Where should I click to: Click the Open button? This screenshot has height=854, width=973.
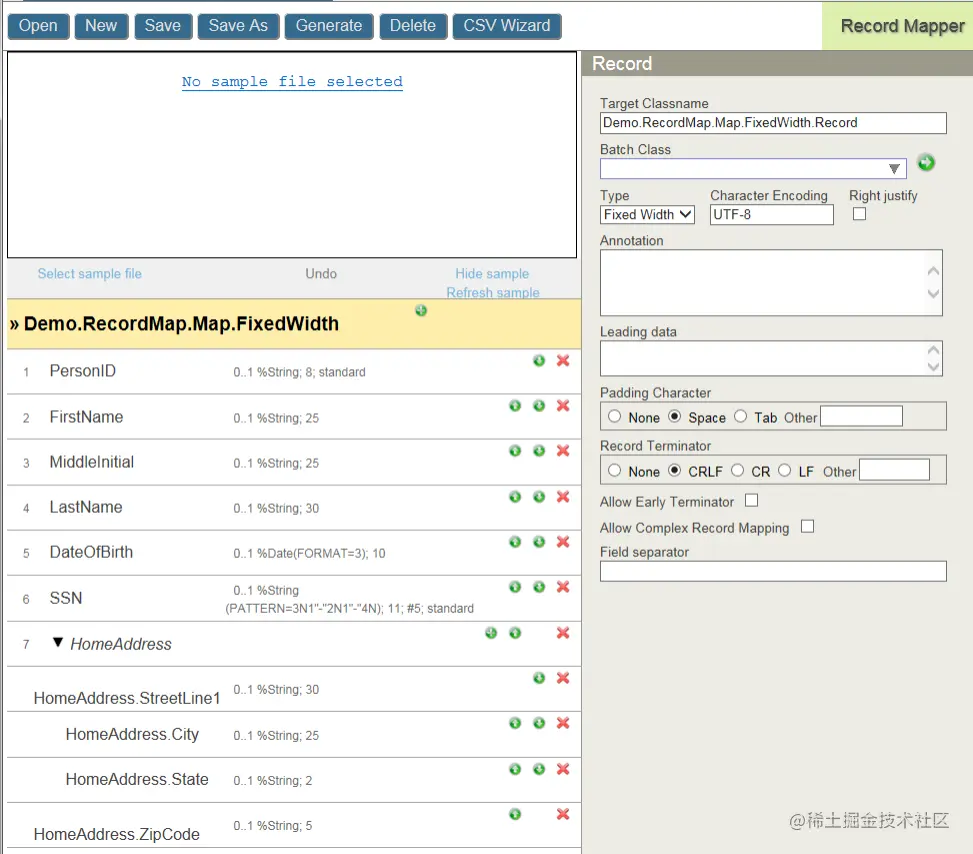click(x=38, y=26)
